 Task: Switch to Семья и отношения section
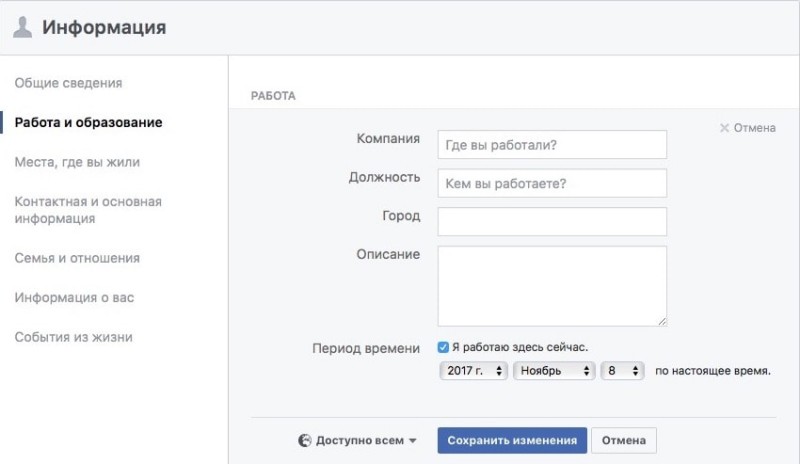pos(77,258)
